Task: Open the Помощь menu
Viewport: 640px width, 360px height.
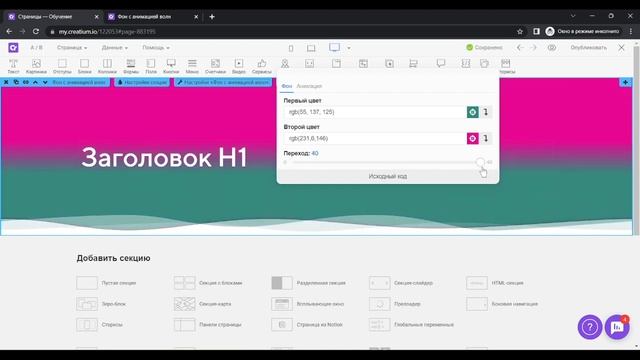Action: (x=156, y=48)
